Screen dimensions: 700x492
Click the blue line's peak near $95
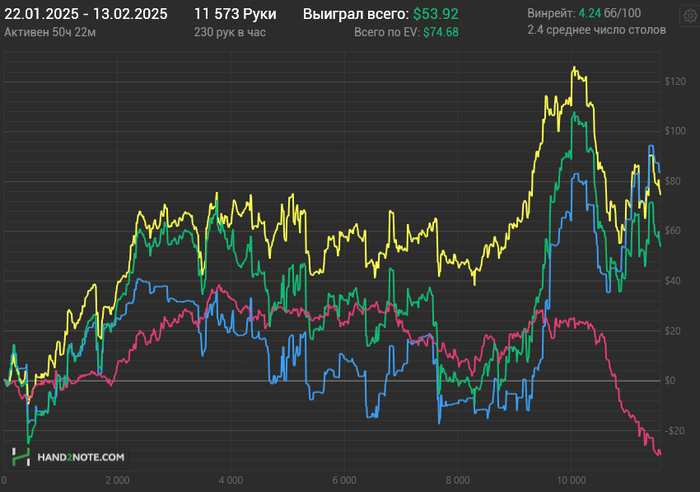pyautogui.click(x=651, y=146)
